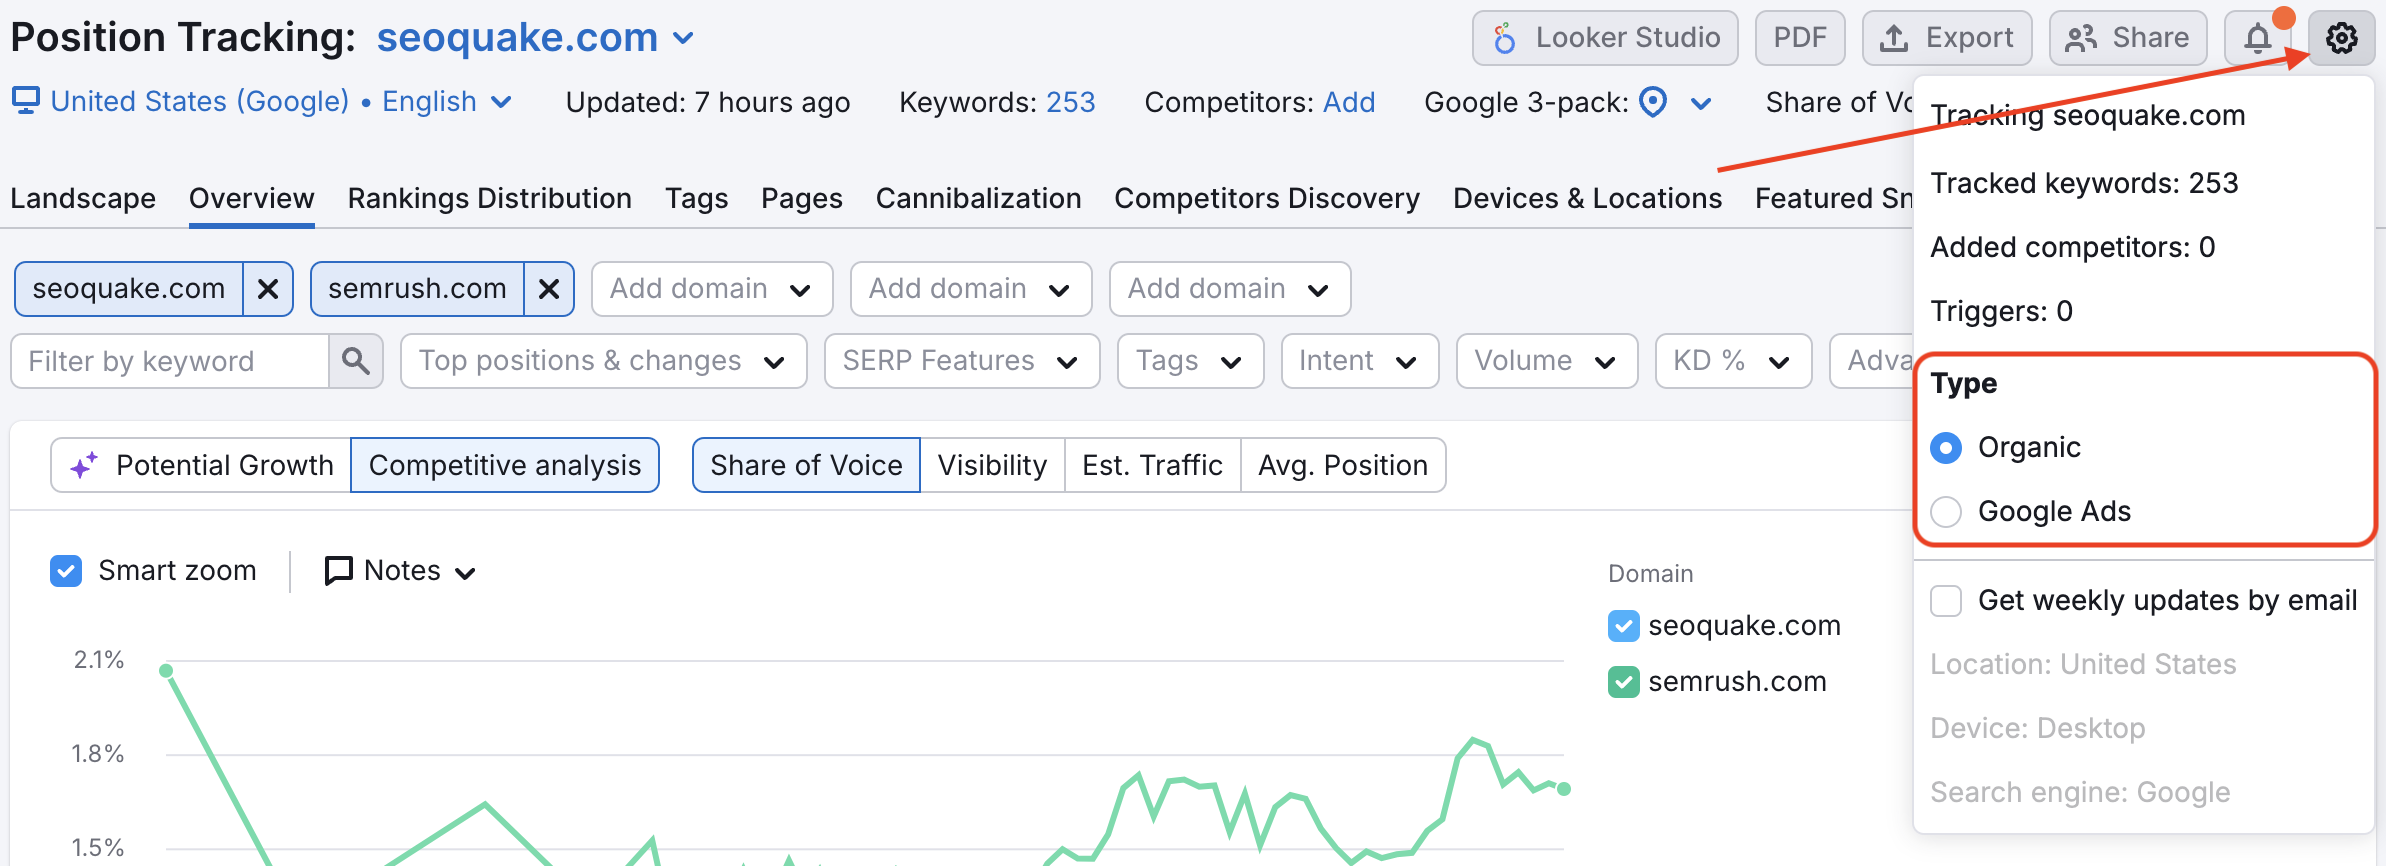Click the chart's first data point at 2.1%
2386x866 pixels.
(x=166, y=671)
